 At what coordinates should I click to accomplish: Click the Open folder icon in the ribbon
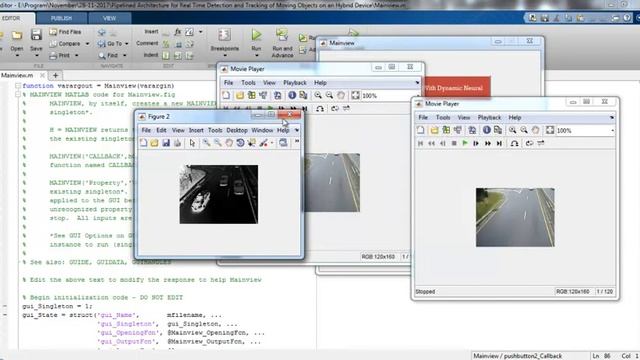[x=17, y=36]
